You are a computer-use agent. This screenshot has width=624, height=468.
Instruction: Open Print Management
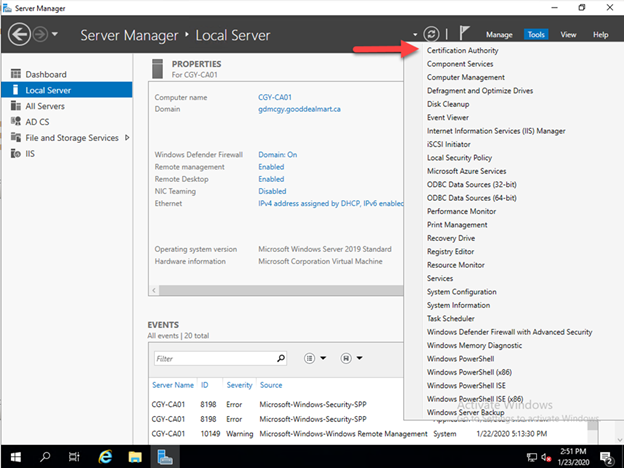click(457, 225)
